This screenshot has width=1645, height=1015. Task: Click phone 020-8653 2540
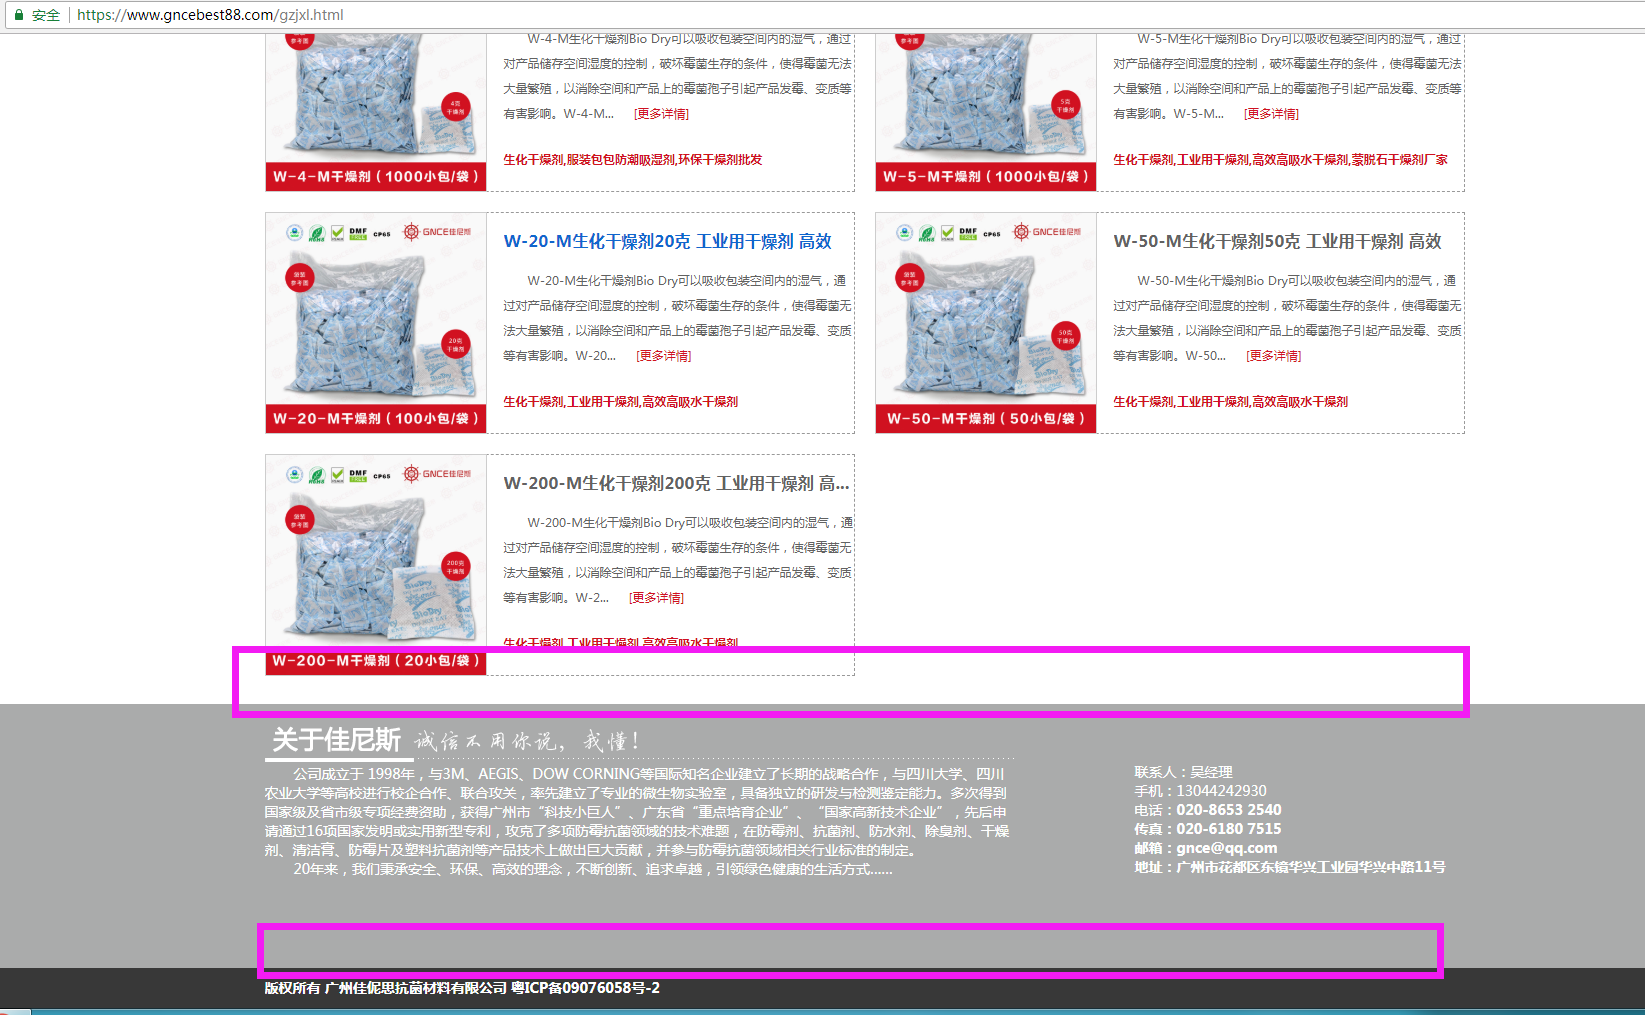1228,810
